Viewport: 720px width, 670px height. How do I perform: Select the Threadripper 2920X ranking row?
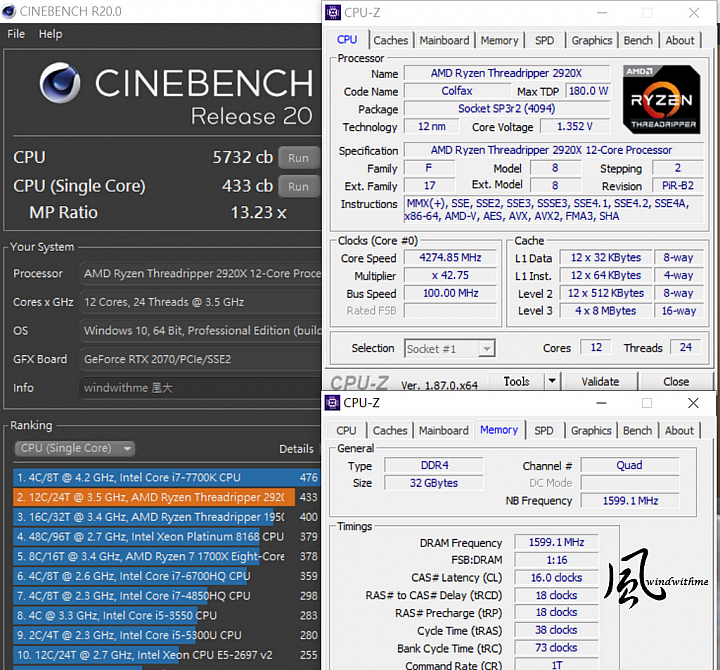coord(166,497)
